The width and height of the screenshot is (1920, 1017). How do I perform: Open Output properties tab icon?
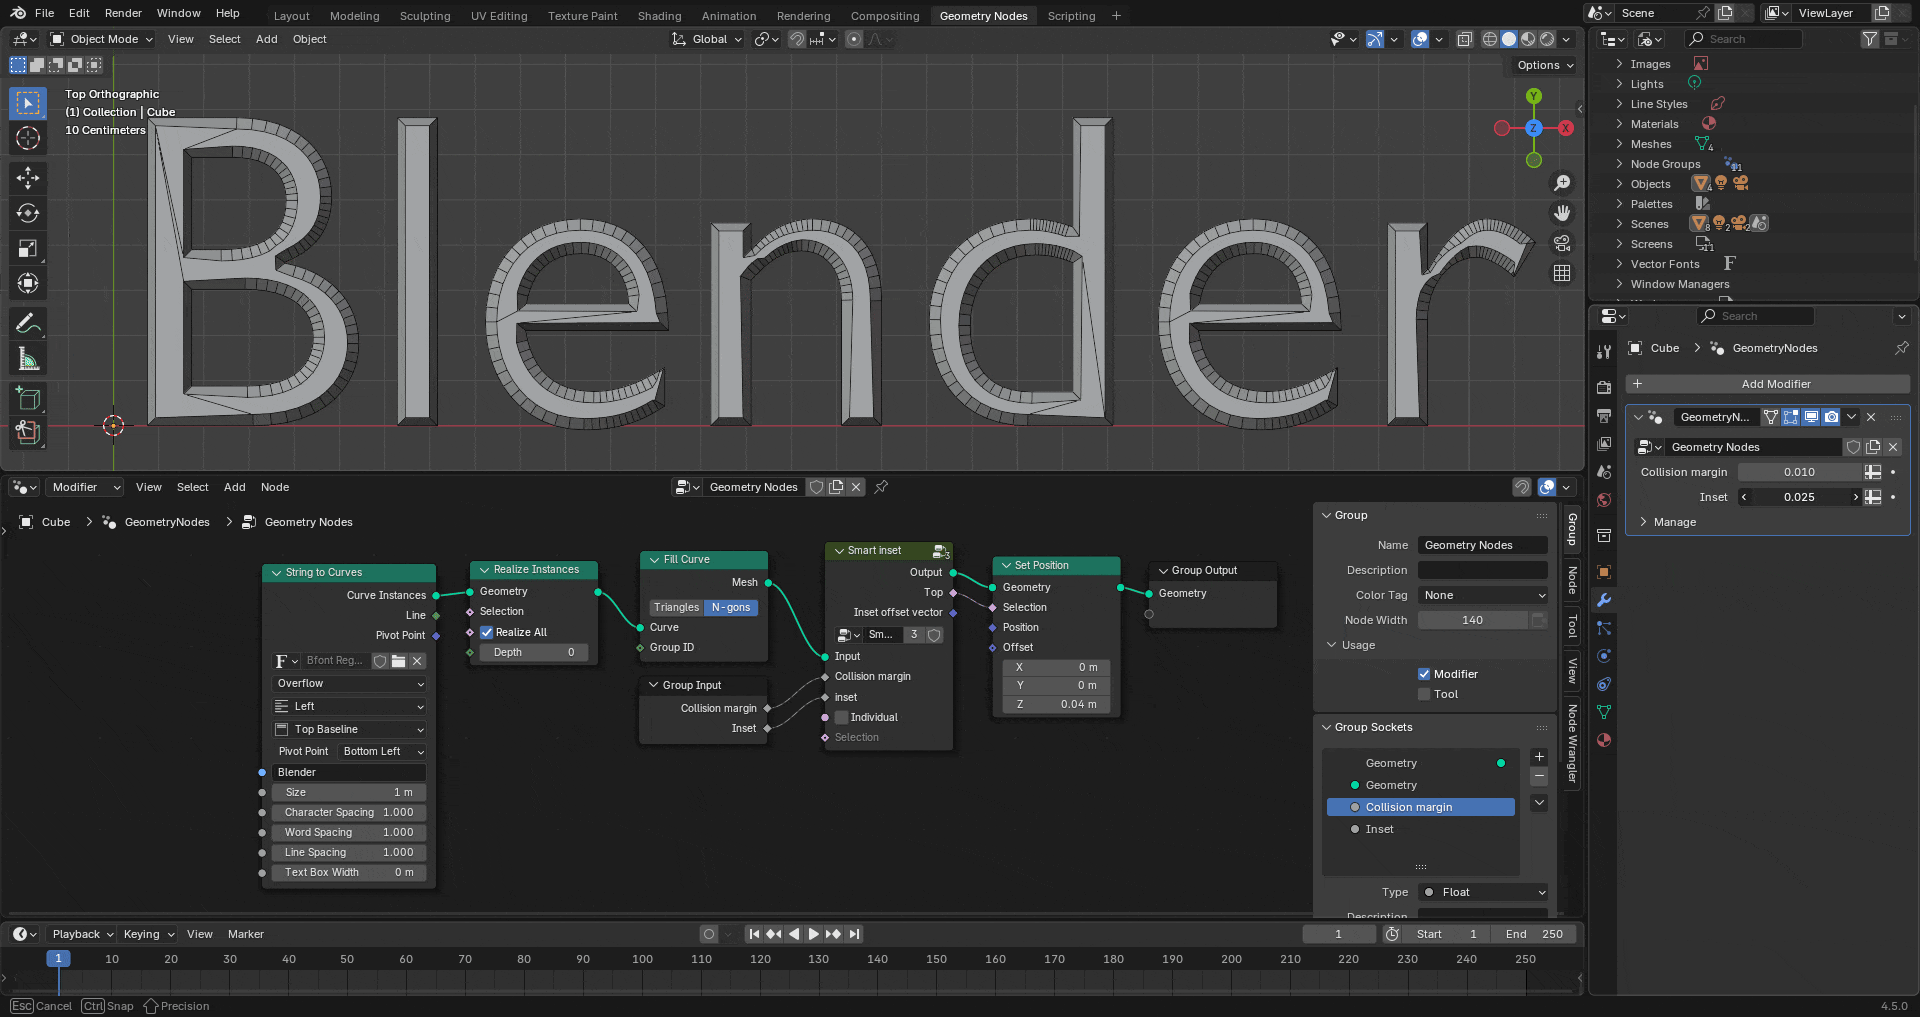coord(1604,415)
